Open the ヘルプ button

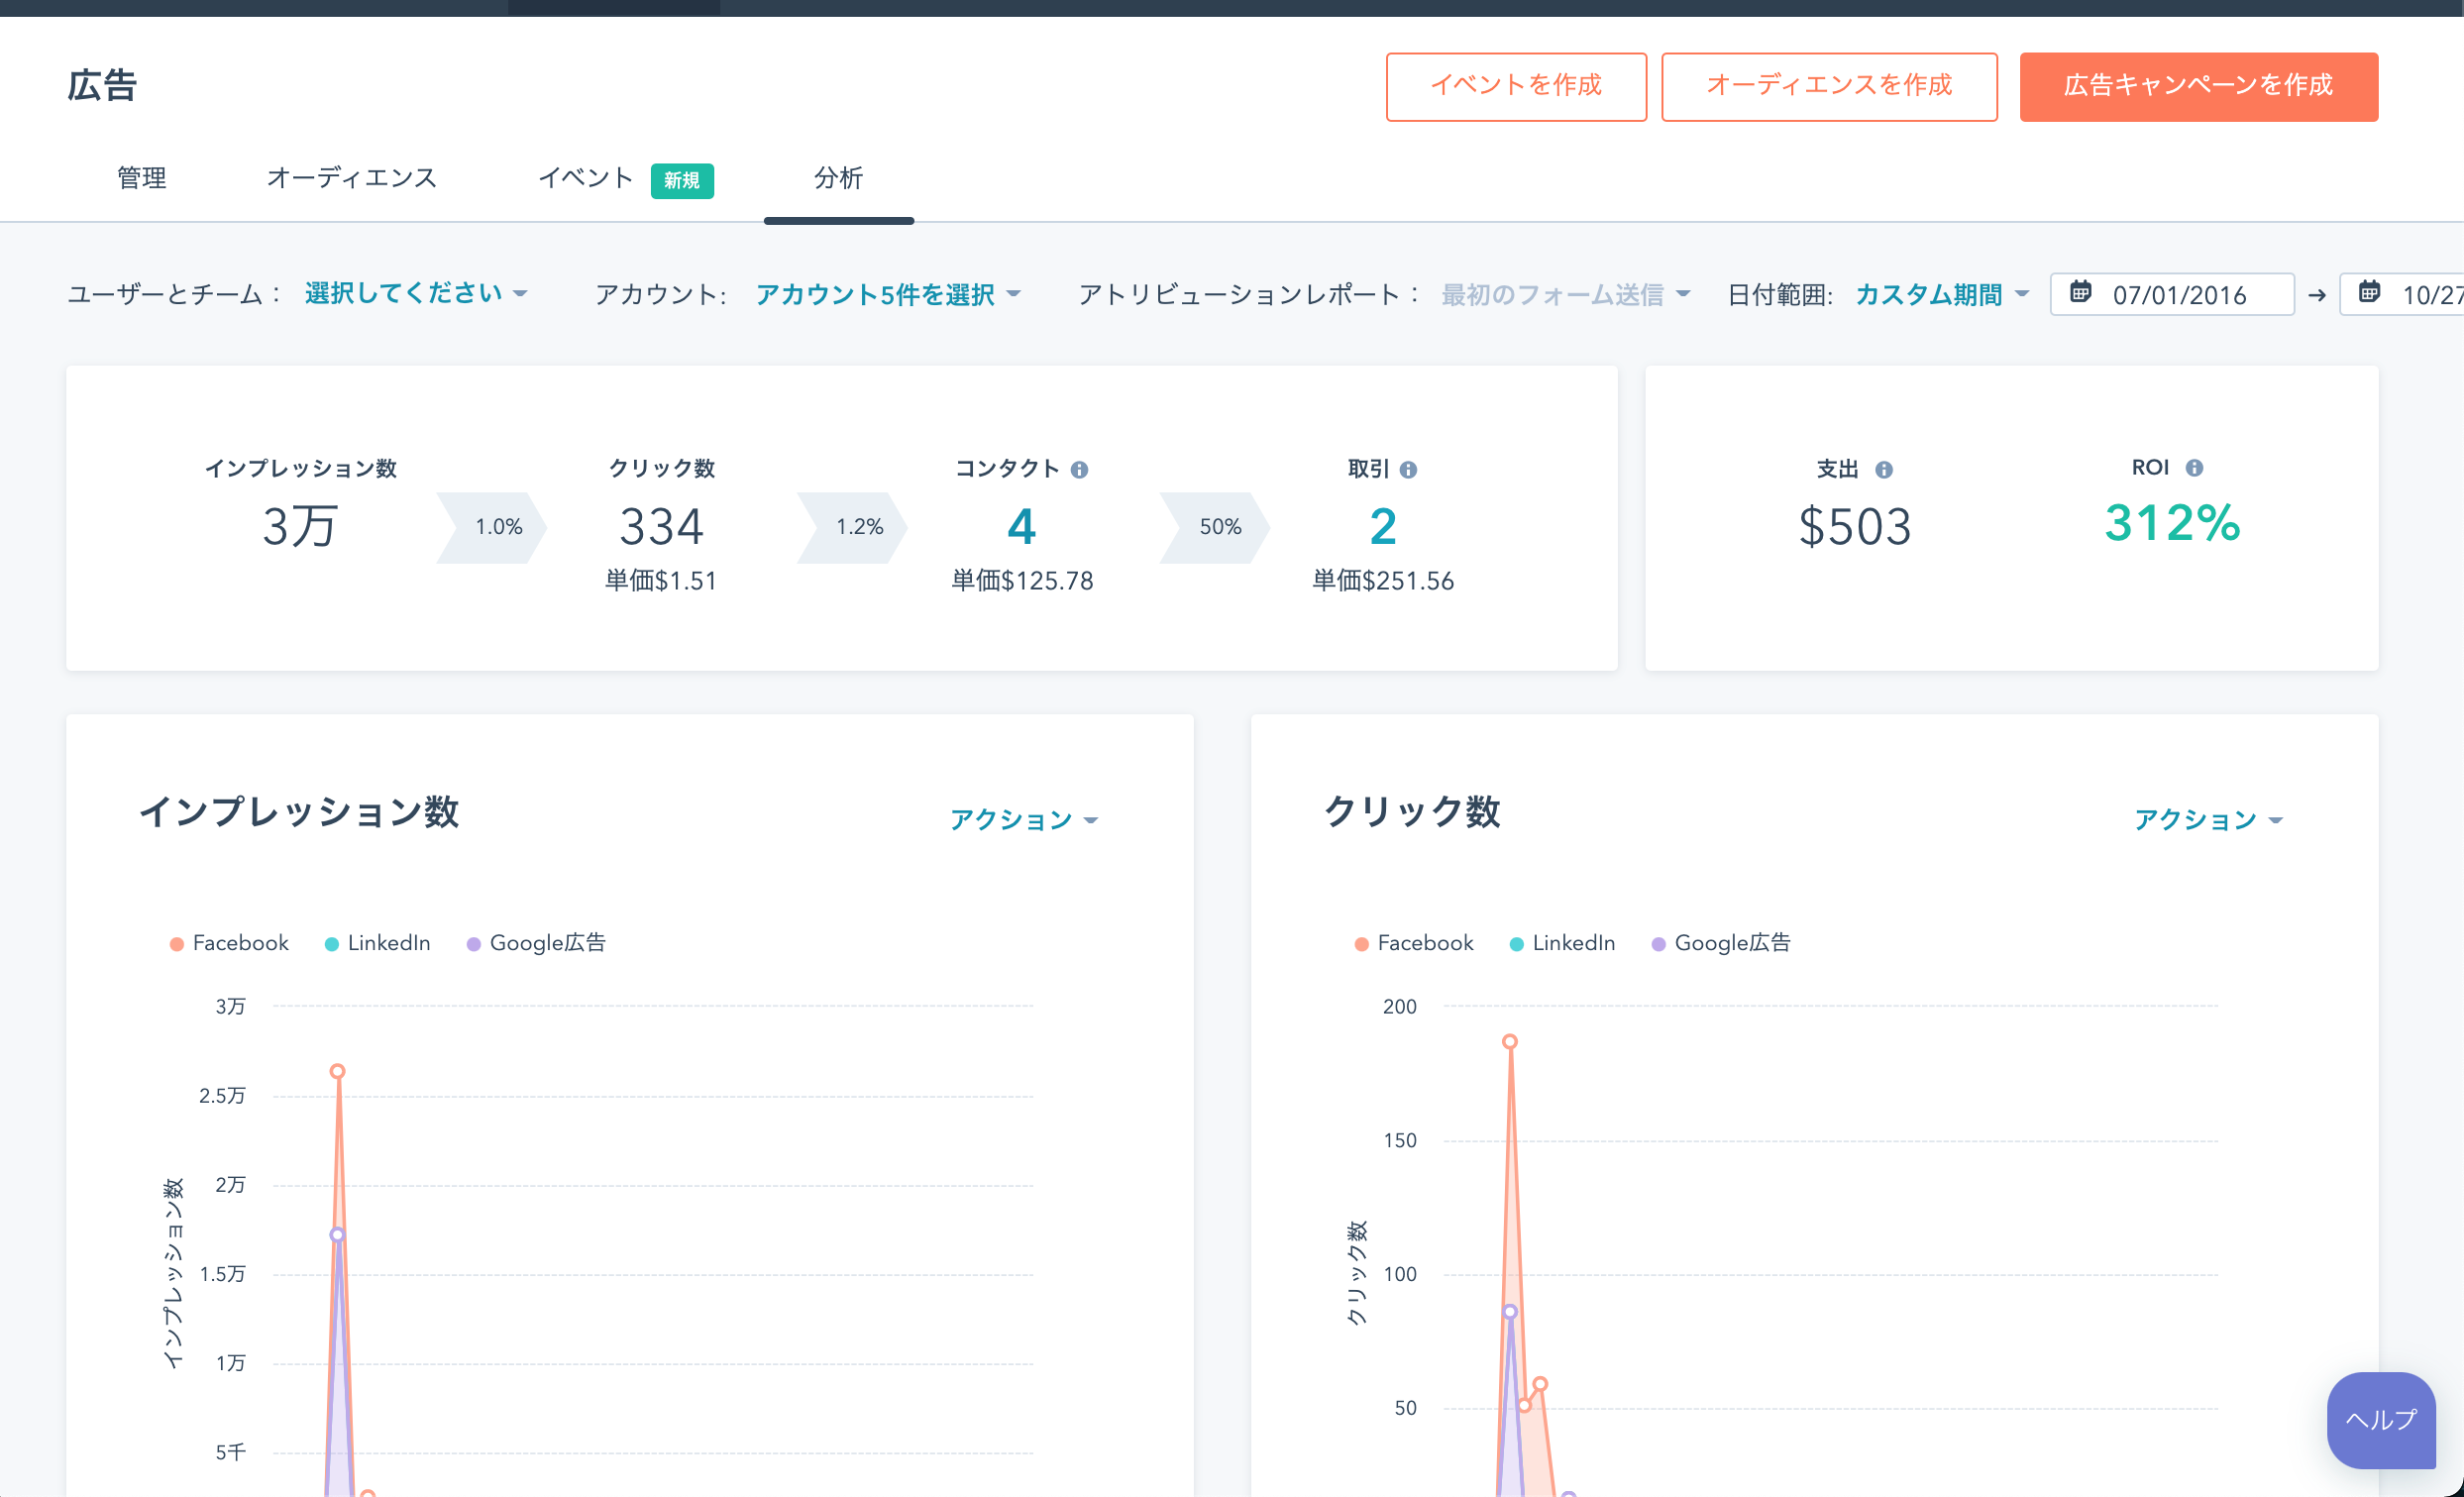[2381, 1419]
